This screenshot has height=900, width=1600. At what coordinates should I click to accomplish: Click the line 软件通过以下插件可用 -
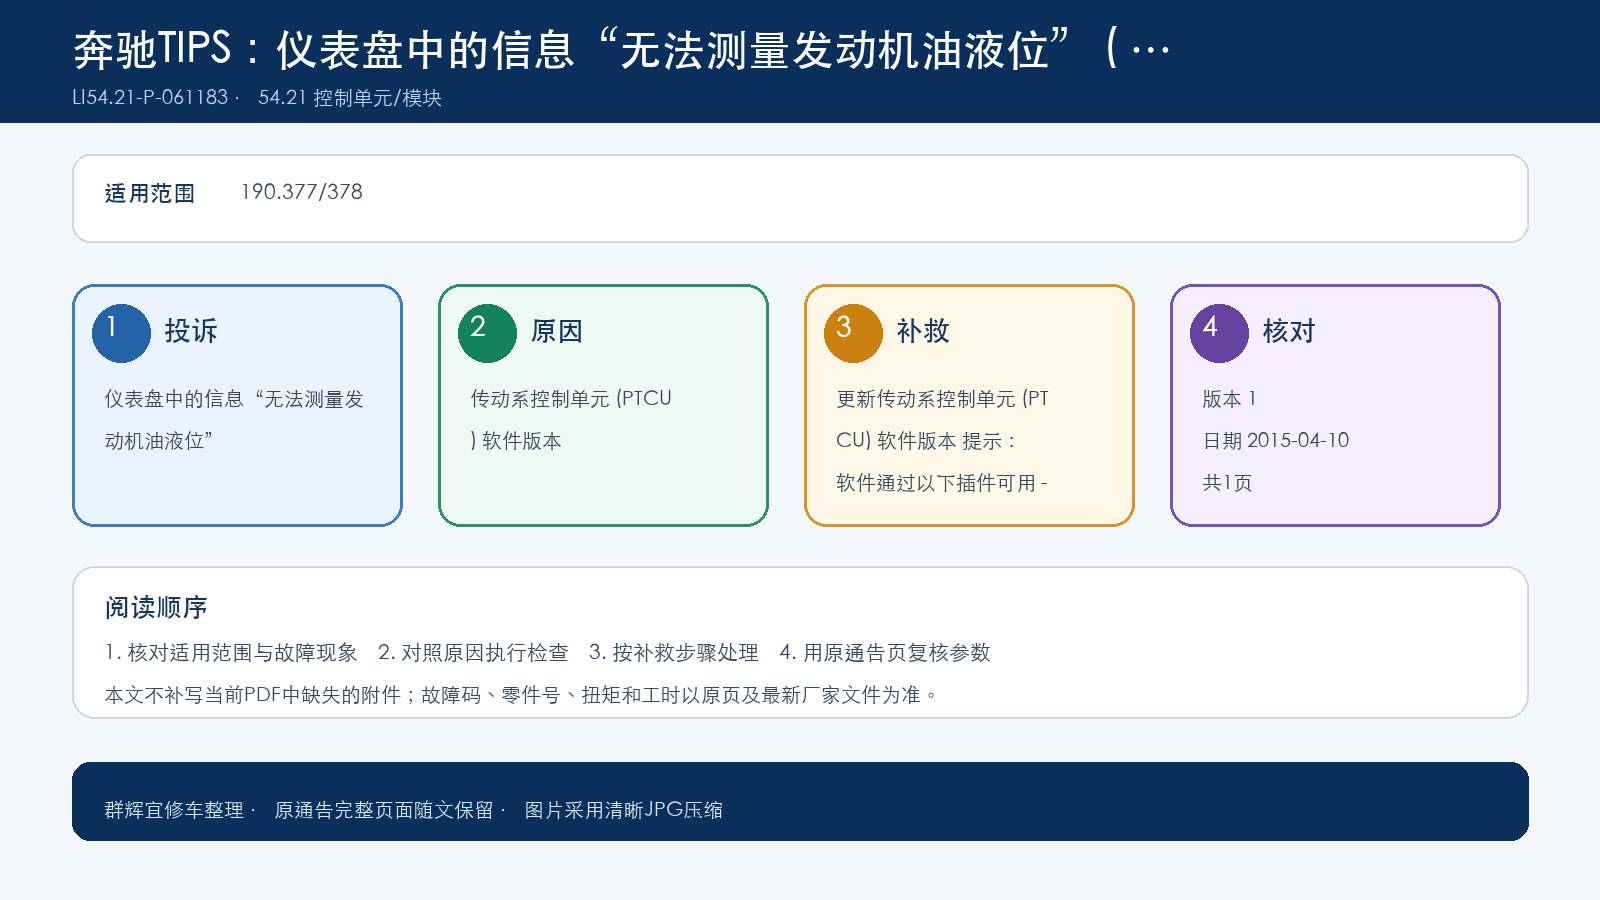click(x=942, y=483)
